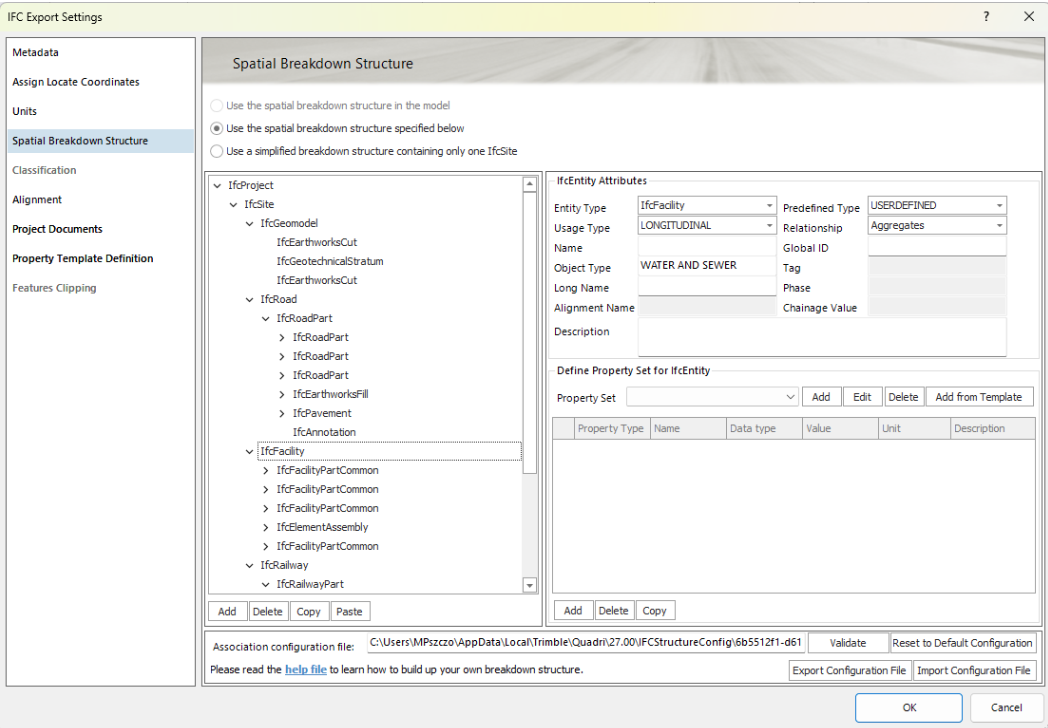The height and width of the screenshot is (728, 1048).
Task: Click the Edit property set button
Action: tap(862, 397)
